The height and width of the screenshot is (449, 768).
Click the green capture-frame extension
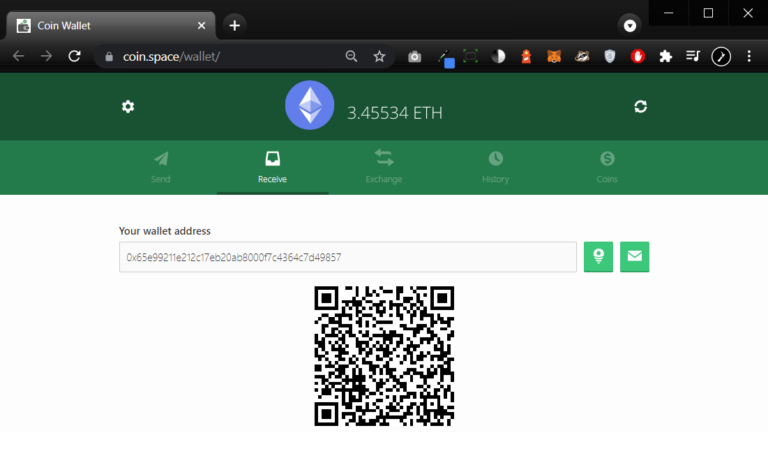(x=470, y=56)
